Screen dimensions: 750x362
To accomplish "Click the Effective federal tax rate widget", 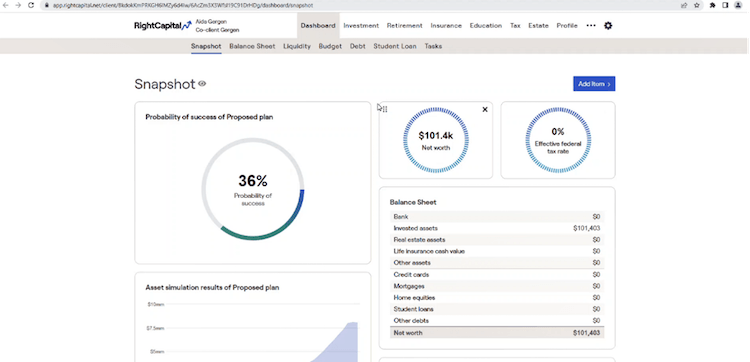I will tap(558, 140).
